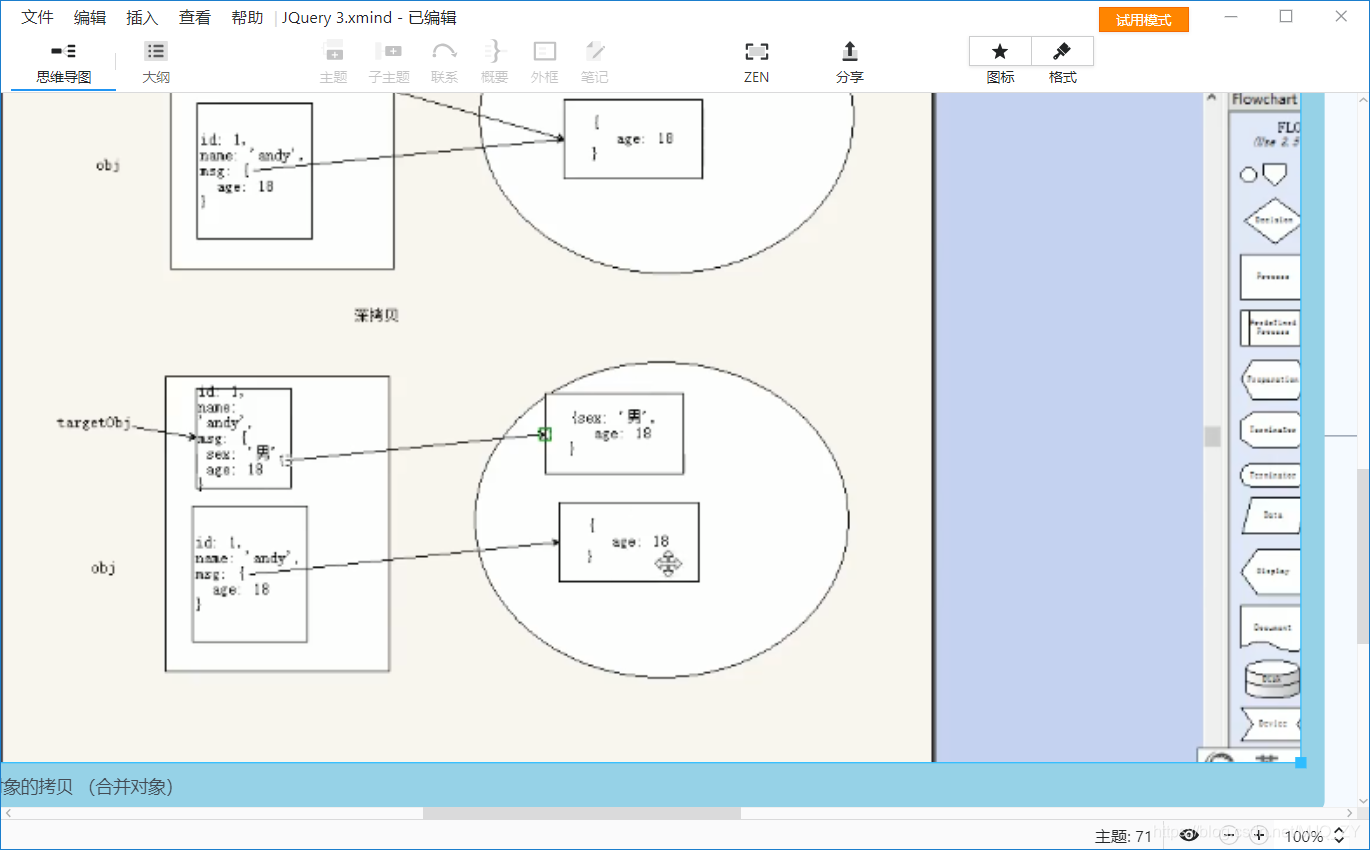Click the 概要 summary toolbar icon
1370x850 pixels.
(x=494, y=63)
